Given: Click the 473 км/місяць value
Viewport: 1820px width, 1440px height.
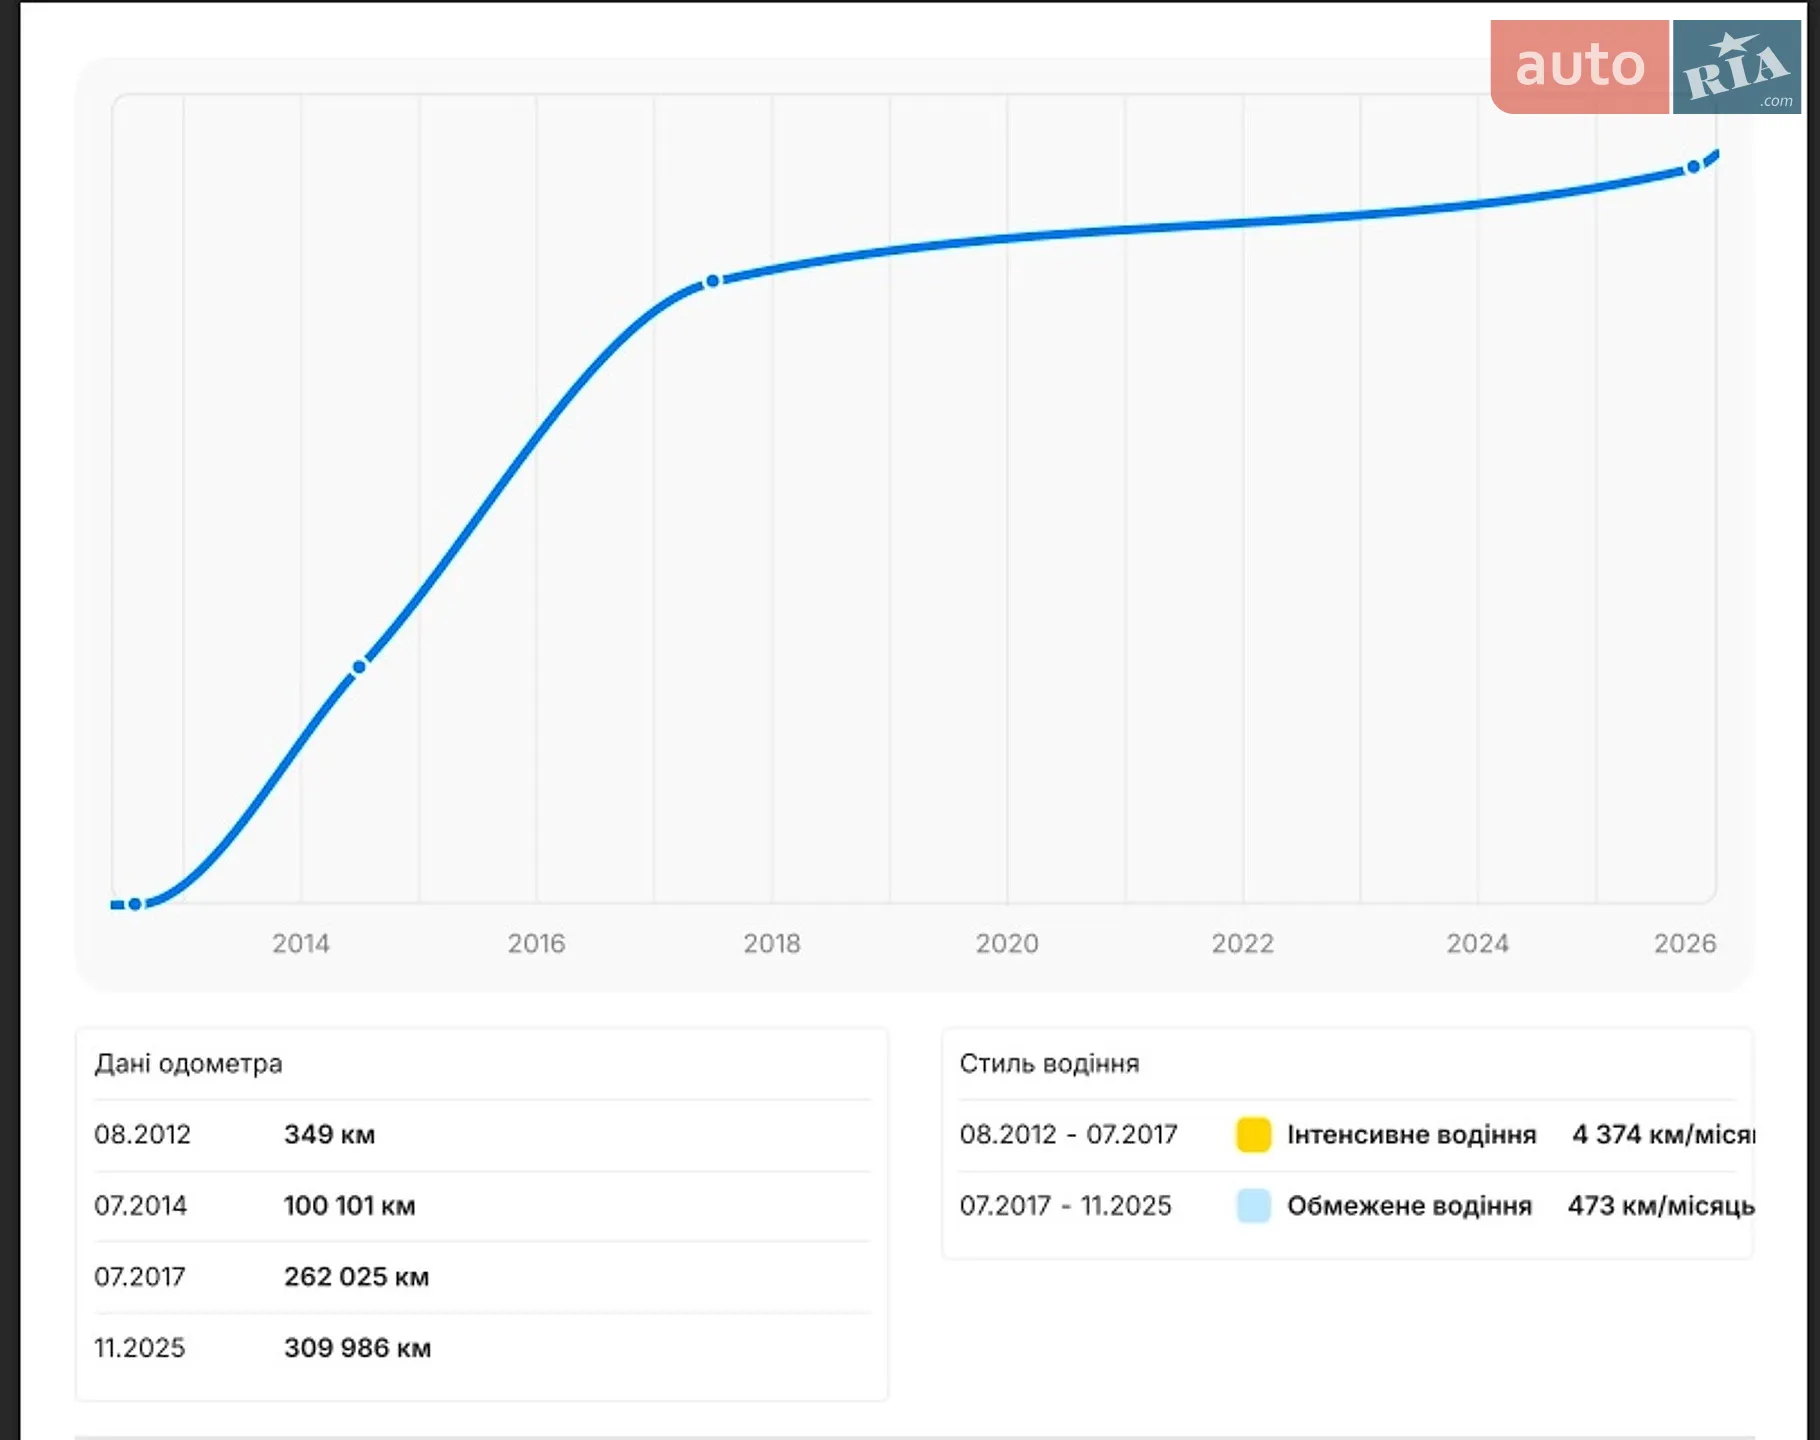Looking at the screenshot, I should click(1661, 1206).
